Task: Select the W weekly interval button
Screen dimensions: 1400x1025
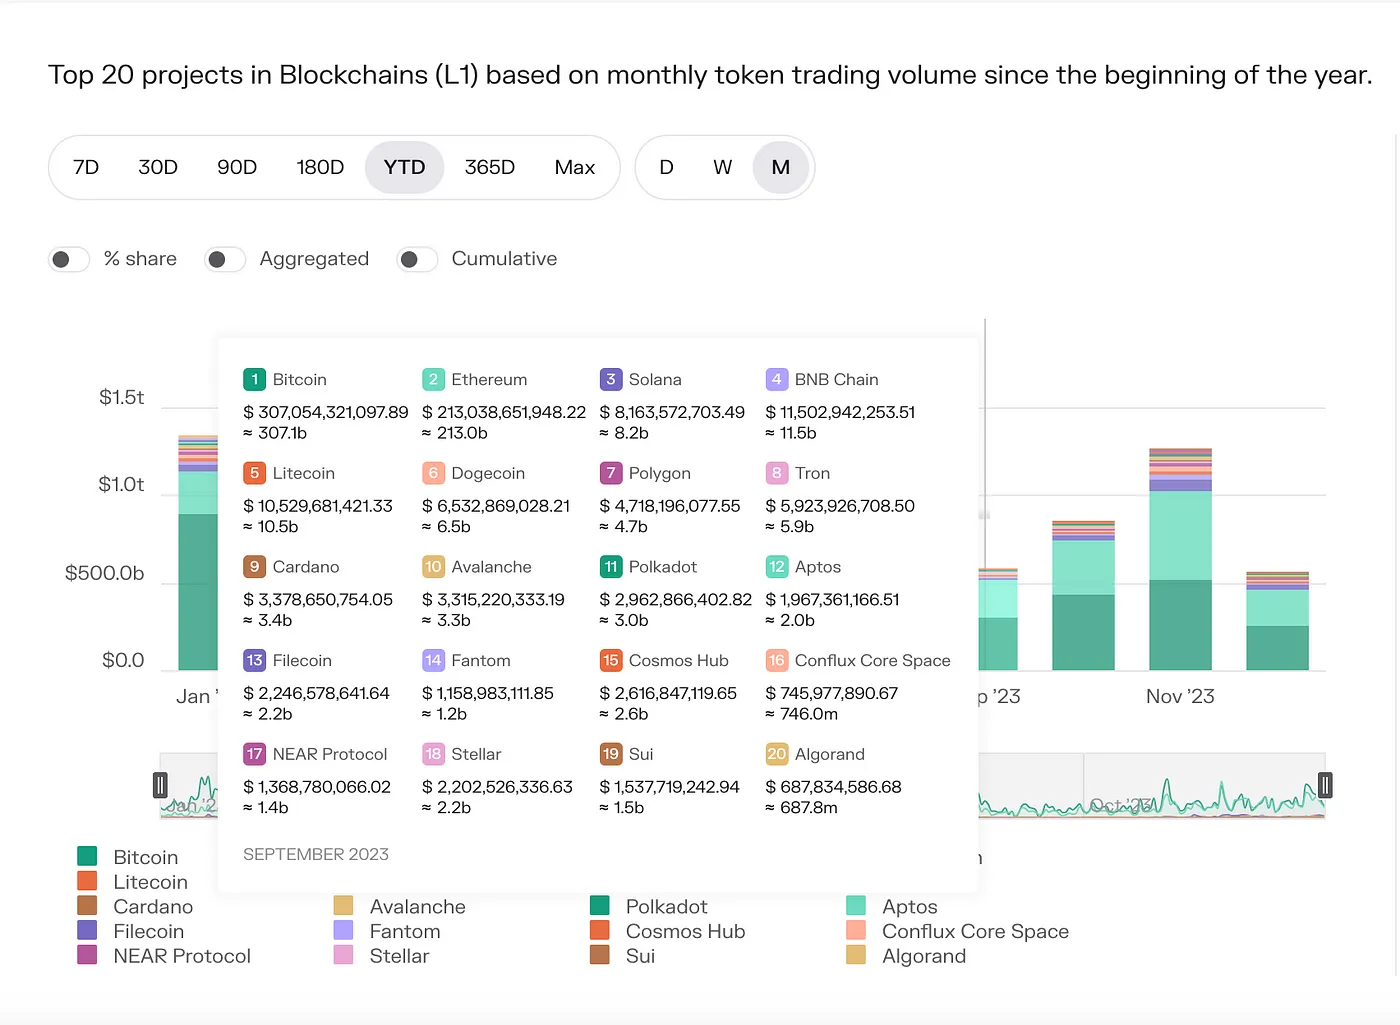Action: click(722, 168)
